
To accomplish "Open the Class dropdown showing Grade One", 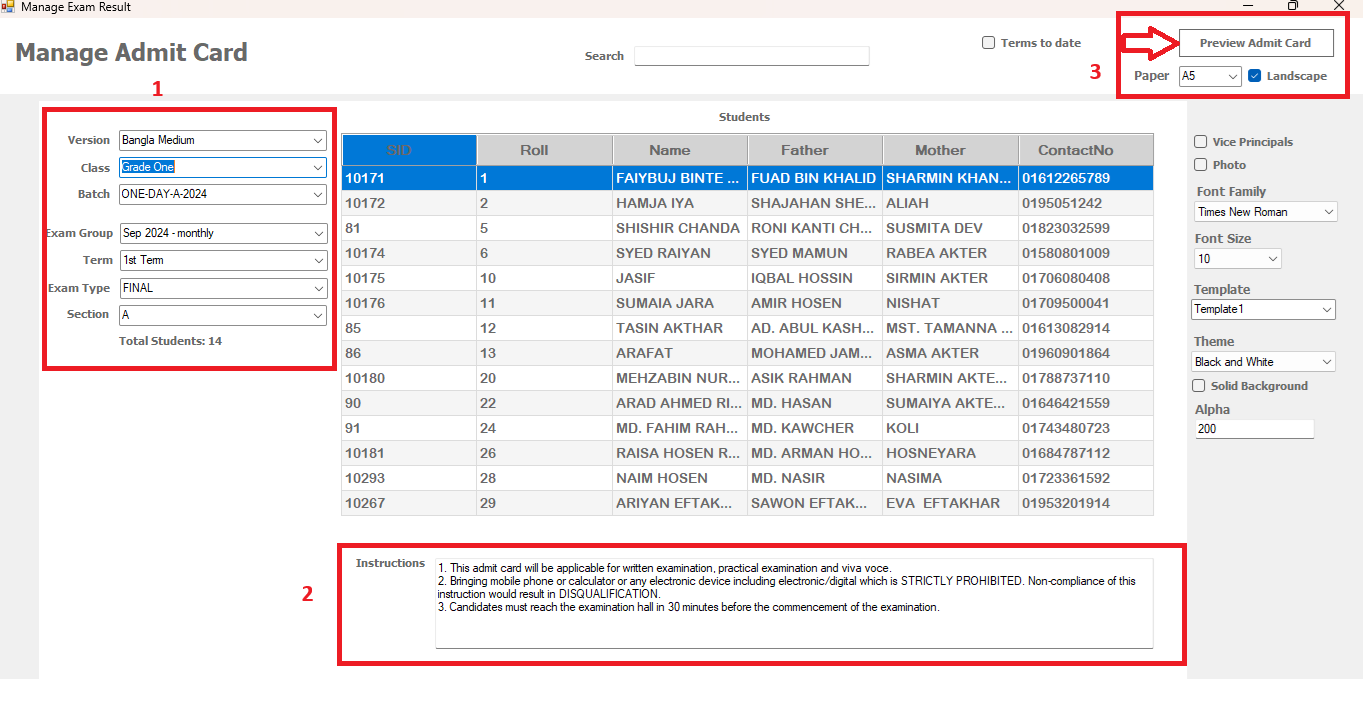I will click(x=223, y=167).
